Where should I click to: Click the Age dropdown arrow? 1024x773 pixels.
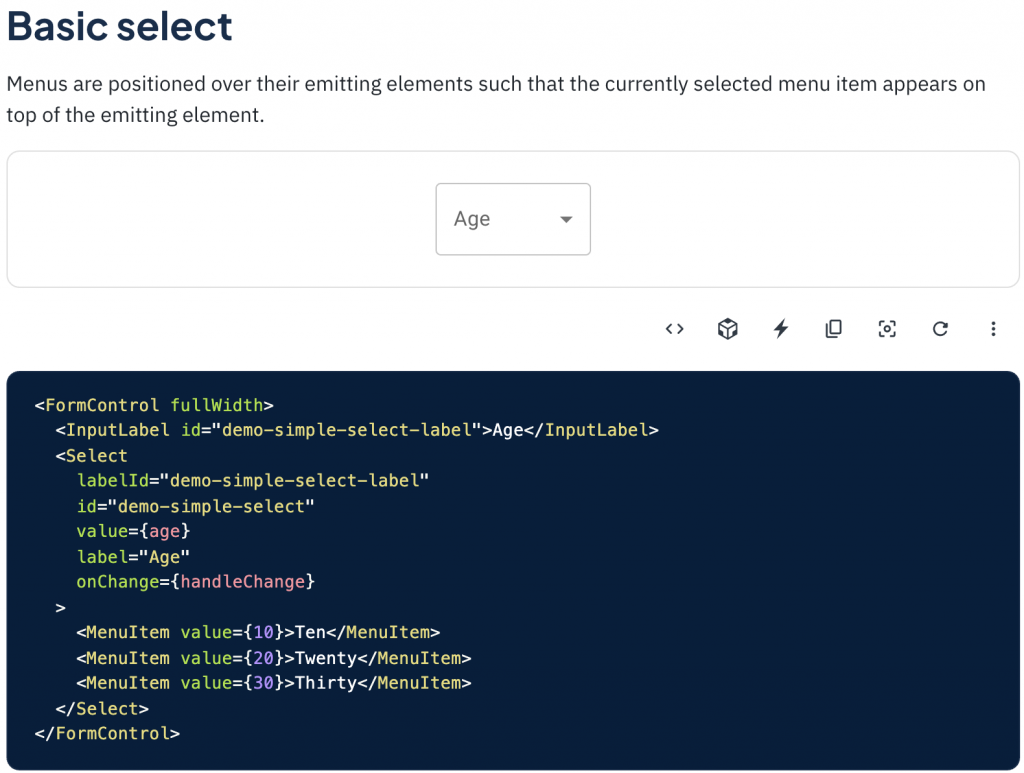point(566,219)
